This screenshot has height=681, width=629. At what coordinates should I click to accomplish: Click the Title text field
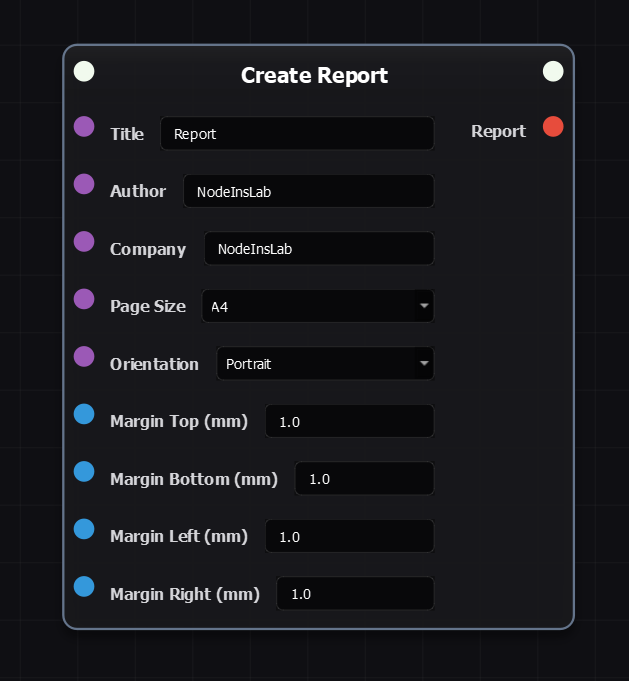(x=297, y=134)
